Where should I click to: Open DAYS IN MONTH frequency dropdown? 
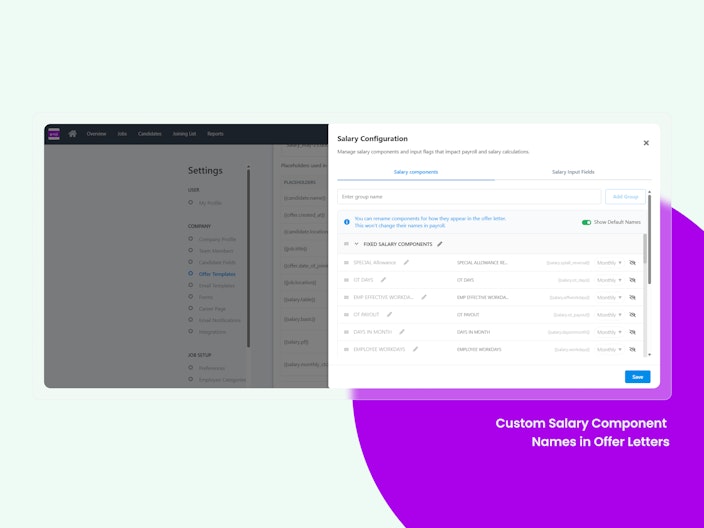609,332
